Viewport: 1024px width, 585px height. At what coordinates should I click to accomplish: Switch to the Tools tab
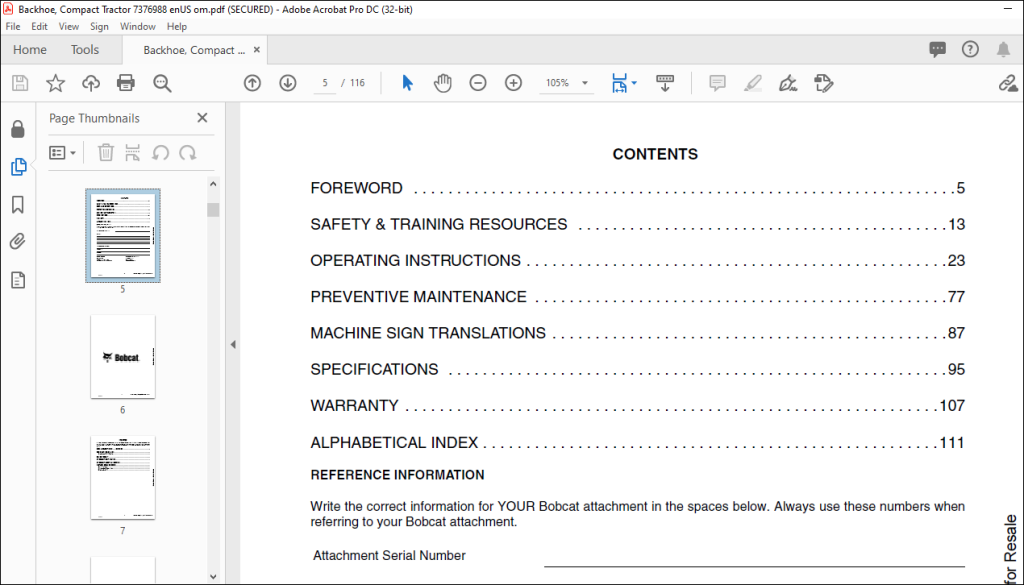coord(85,50)
